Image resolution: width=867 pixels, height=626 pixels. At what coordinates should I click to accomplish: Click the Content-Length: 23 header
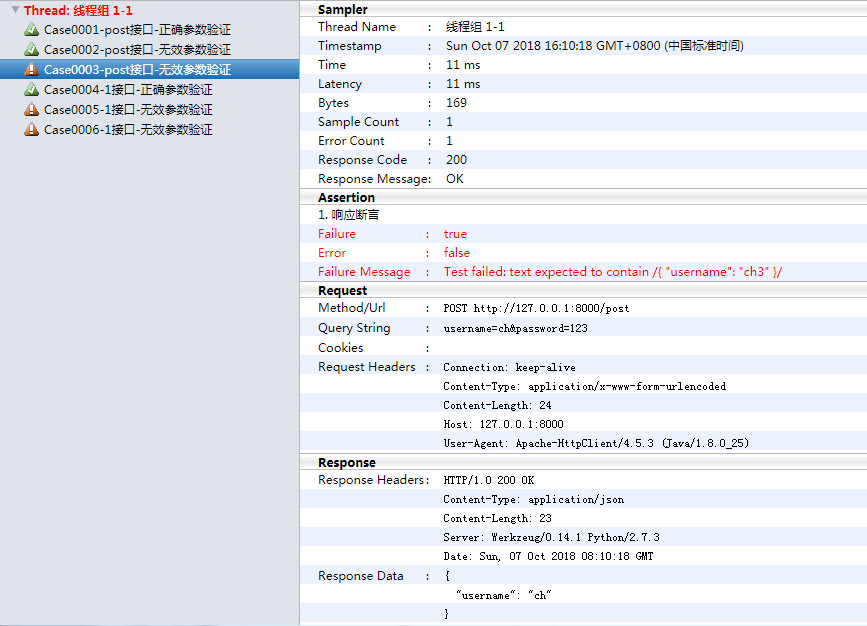[497, 518]
